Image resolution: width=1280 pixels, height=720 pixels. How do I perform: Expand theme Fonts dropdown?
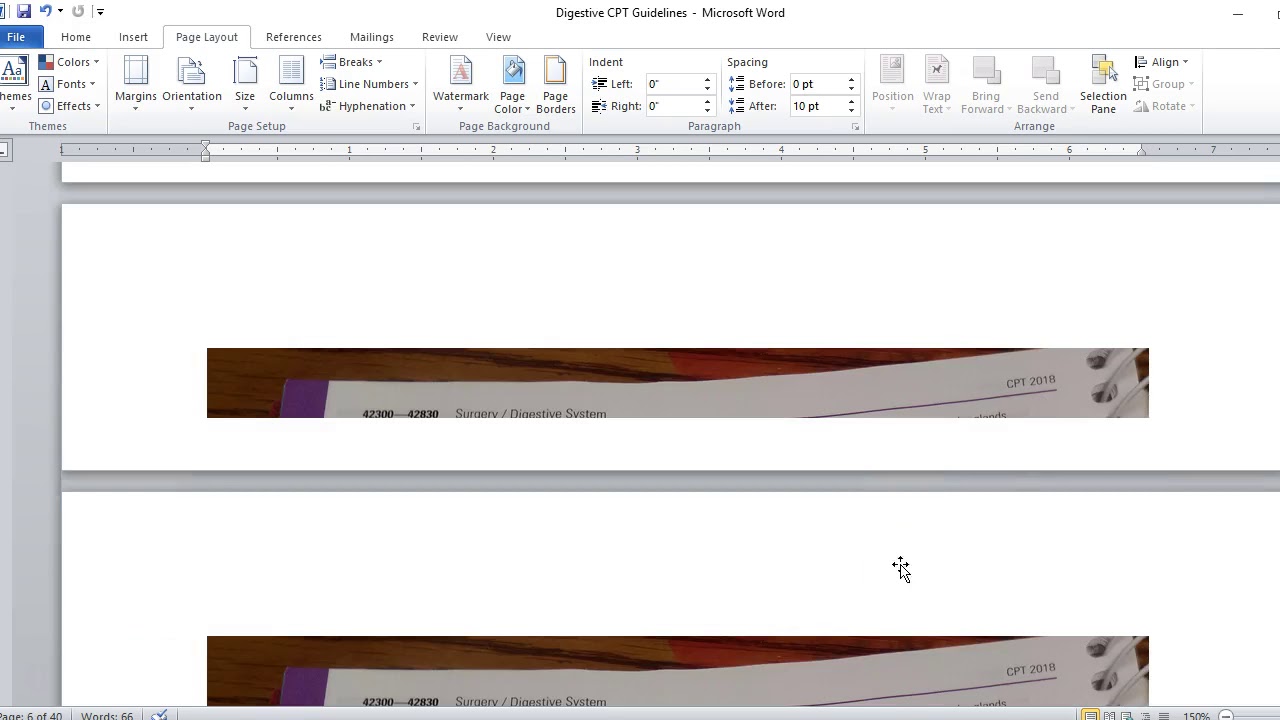(x=68, y=84)
